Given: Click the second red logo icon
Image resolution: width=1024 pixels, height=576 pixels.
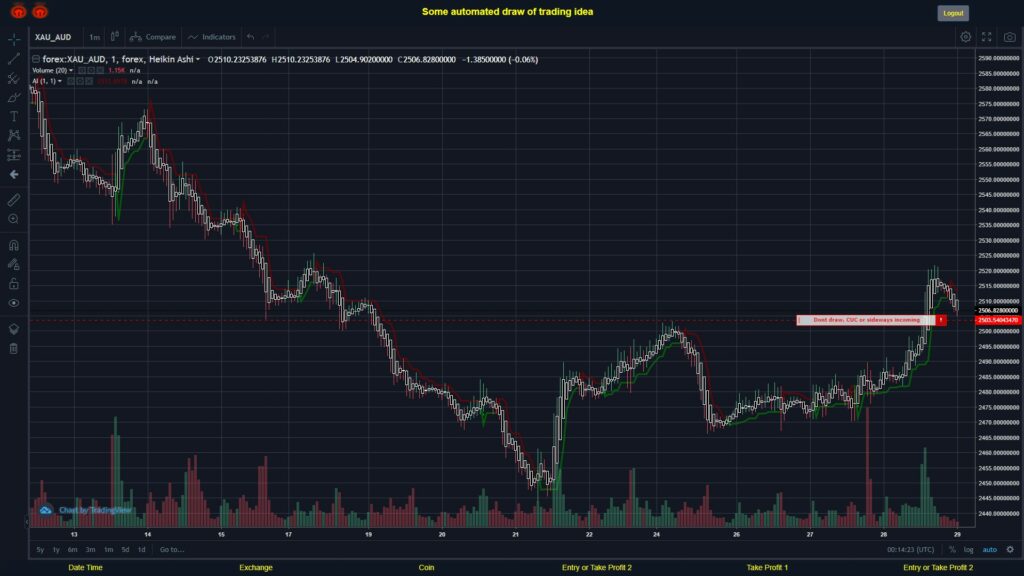Looking at the screenshot, I should [x=40, y=11].
